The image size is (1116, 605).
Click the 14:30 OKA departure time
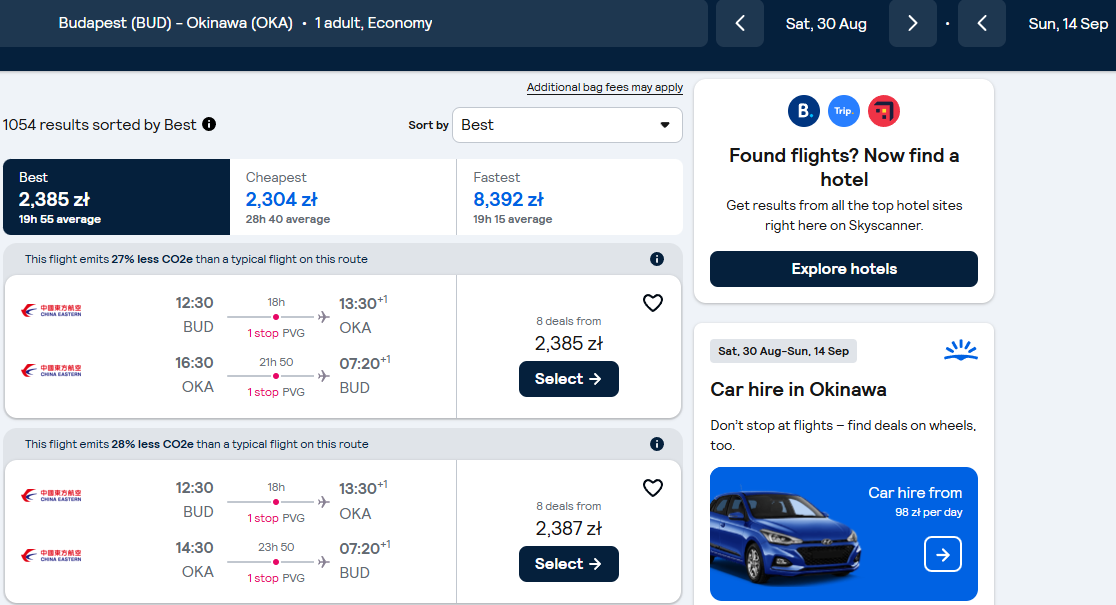click(x=194, y=548)
